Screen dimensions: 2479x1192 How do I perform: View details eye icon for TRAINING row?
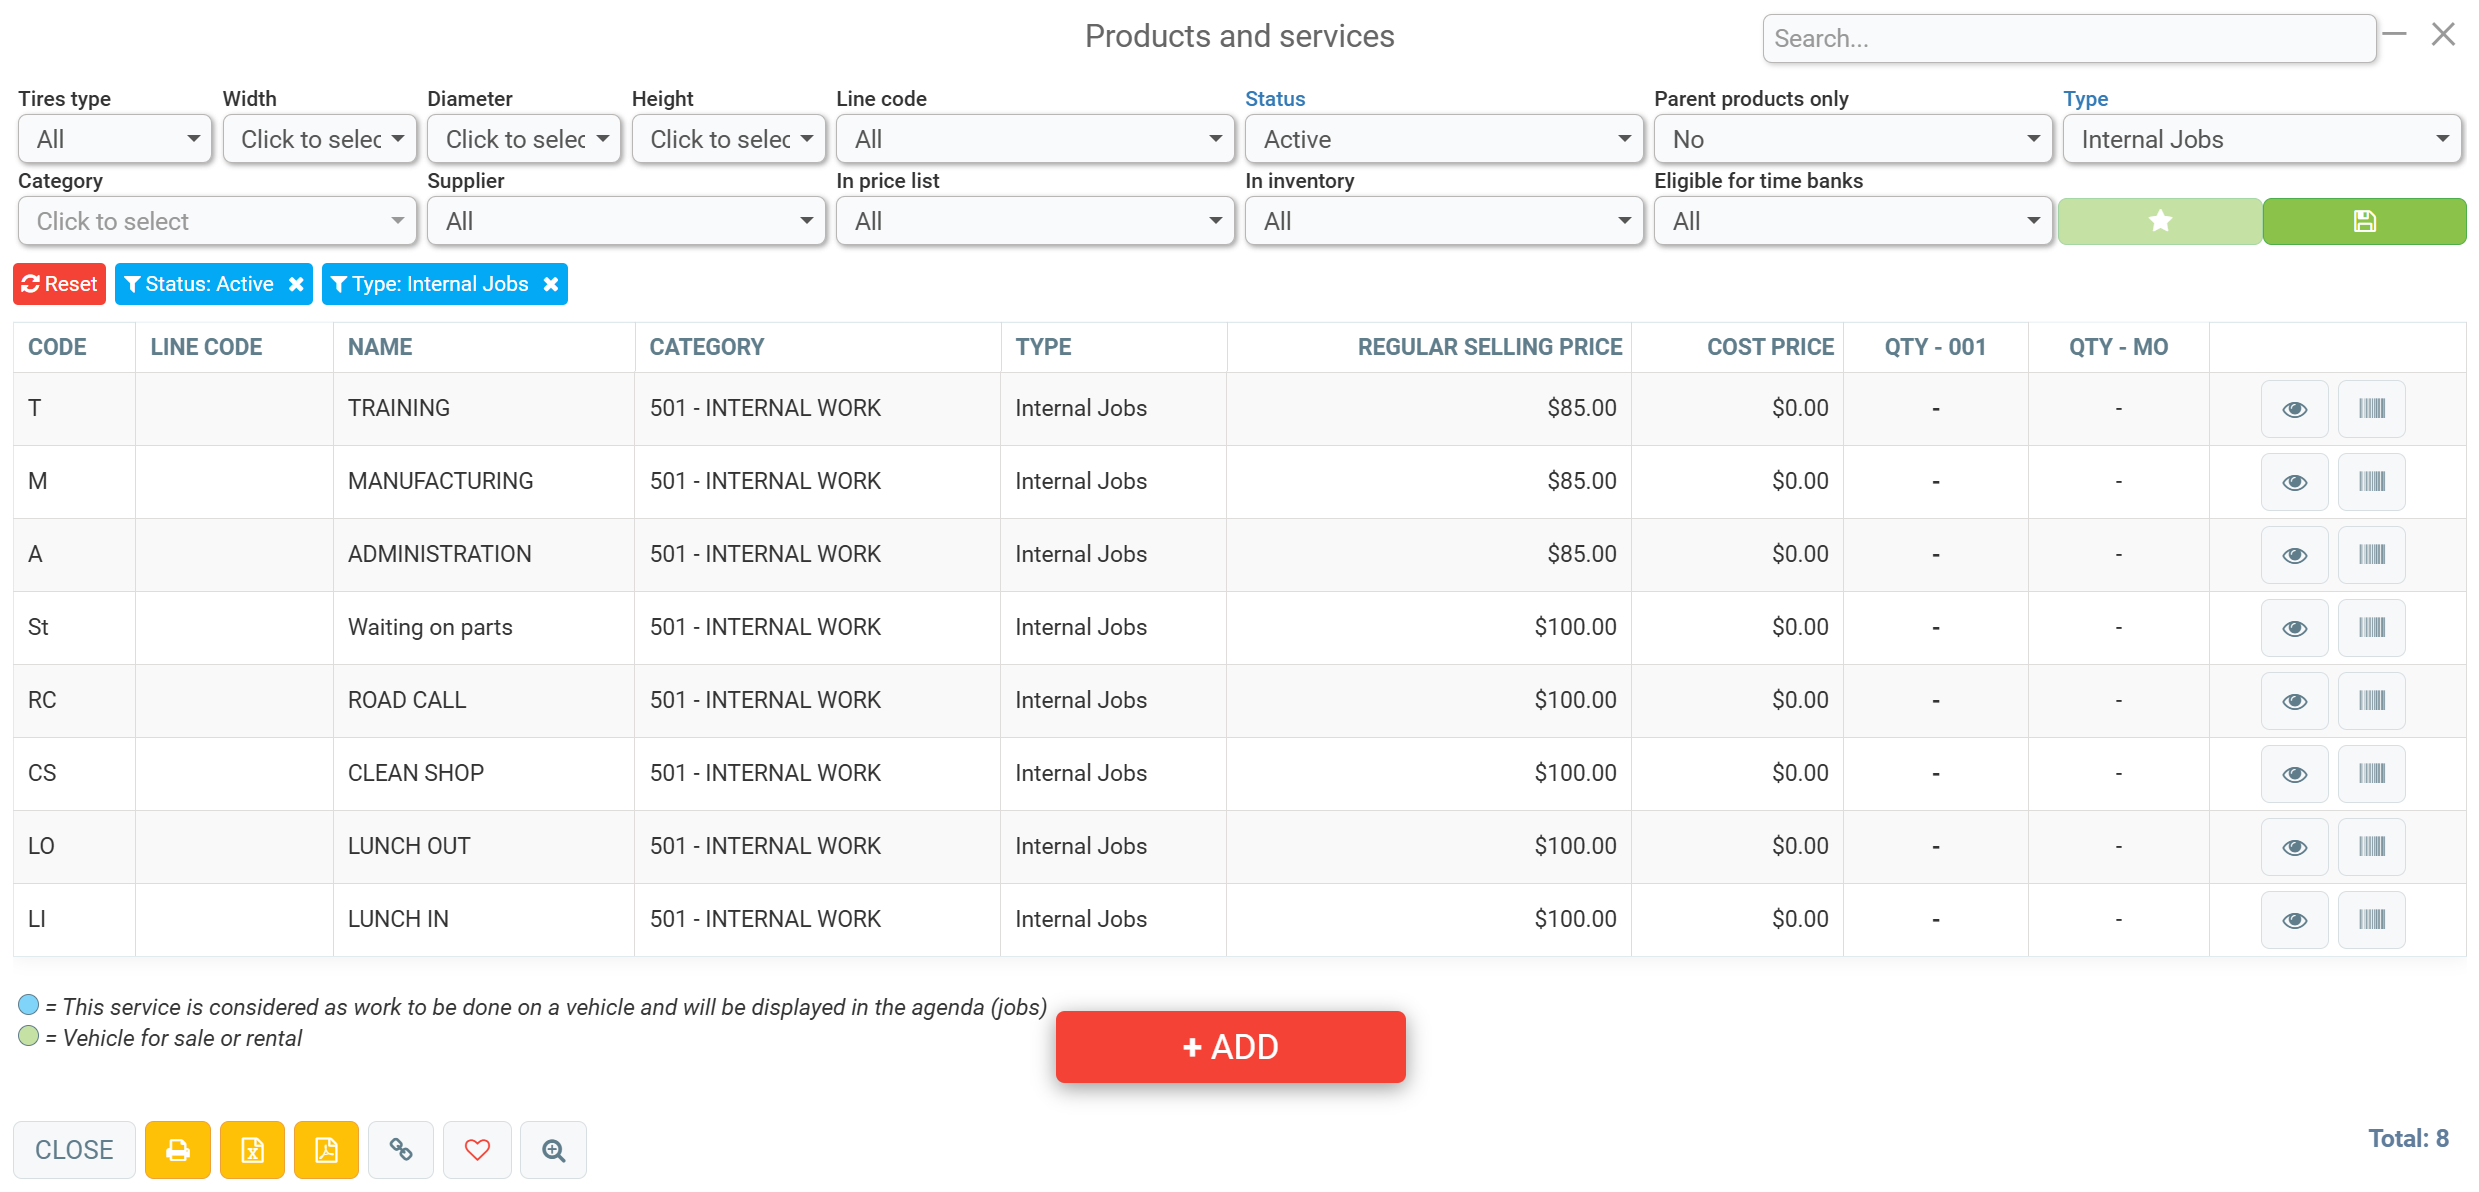[x=2294, y=408]
